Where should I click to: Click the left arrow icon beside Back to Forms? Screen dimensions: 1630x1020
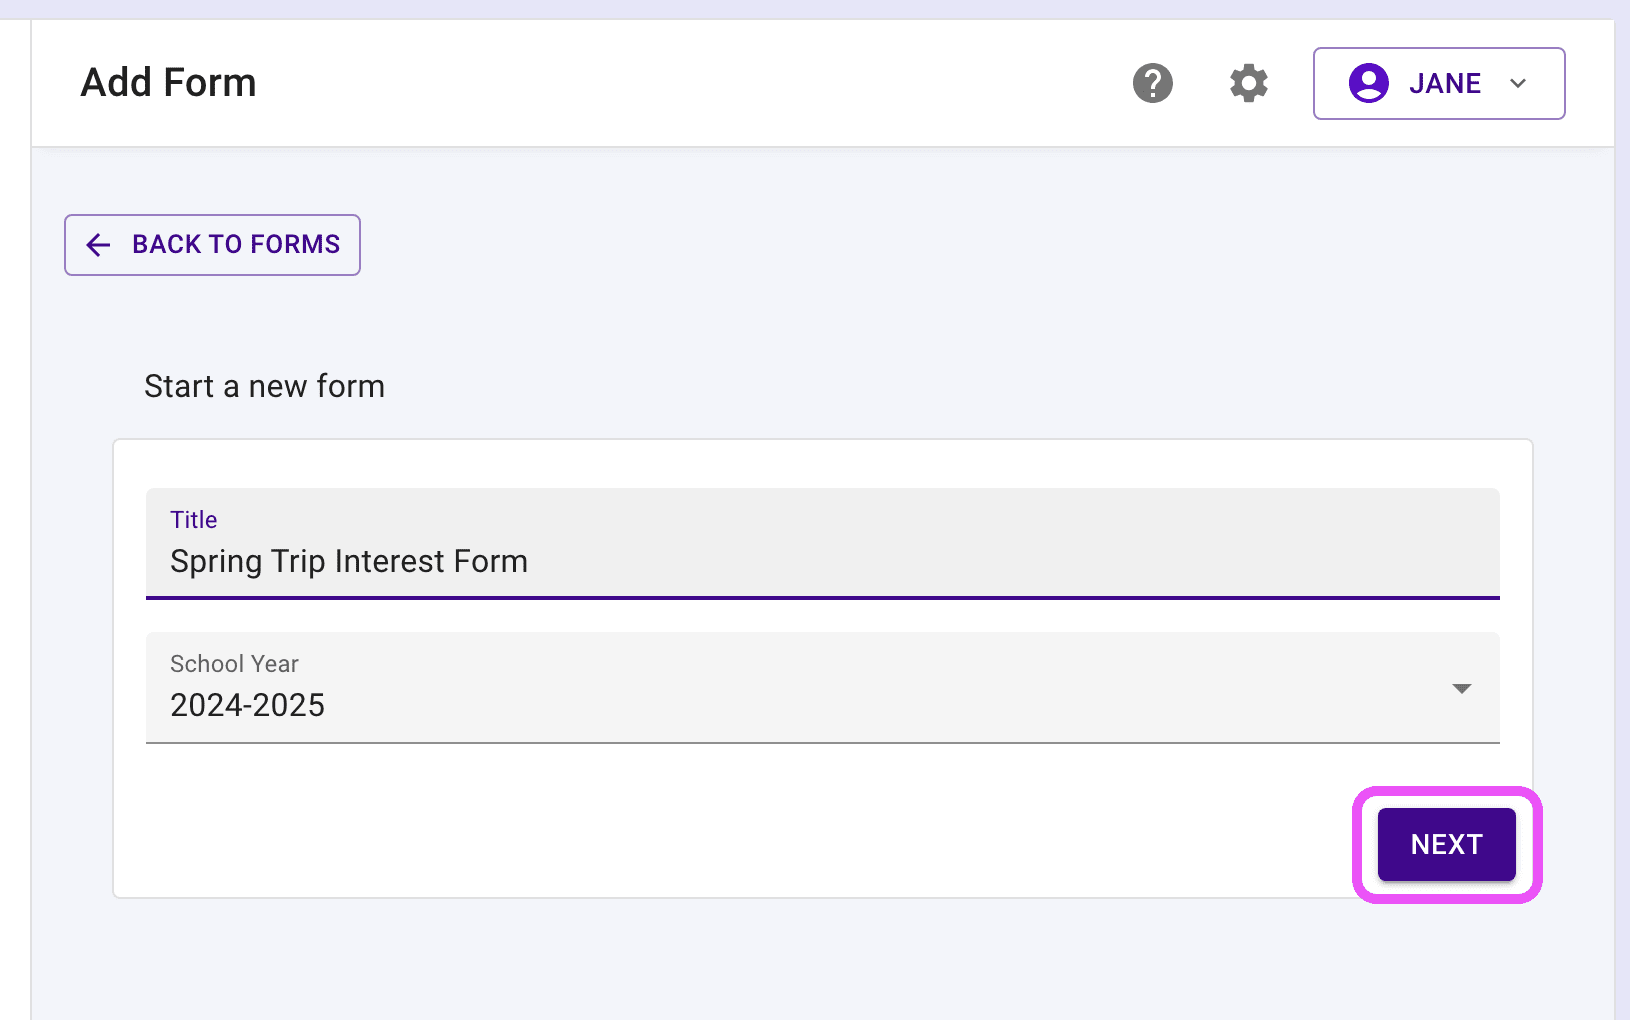coord(98,245)
